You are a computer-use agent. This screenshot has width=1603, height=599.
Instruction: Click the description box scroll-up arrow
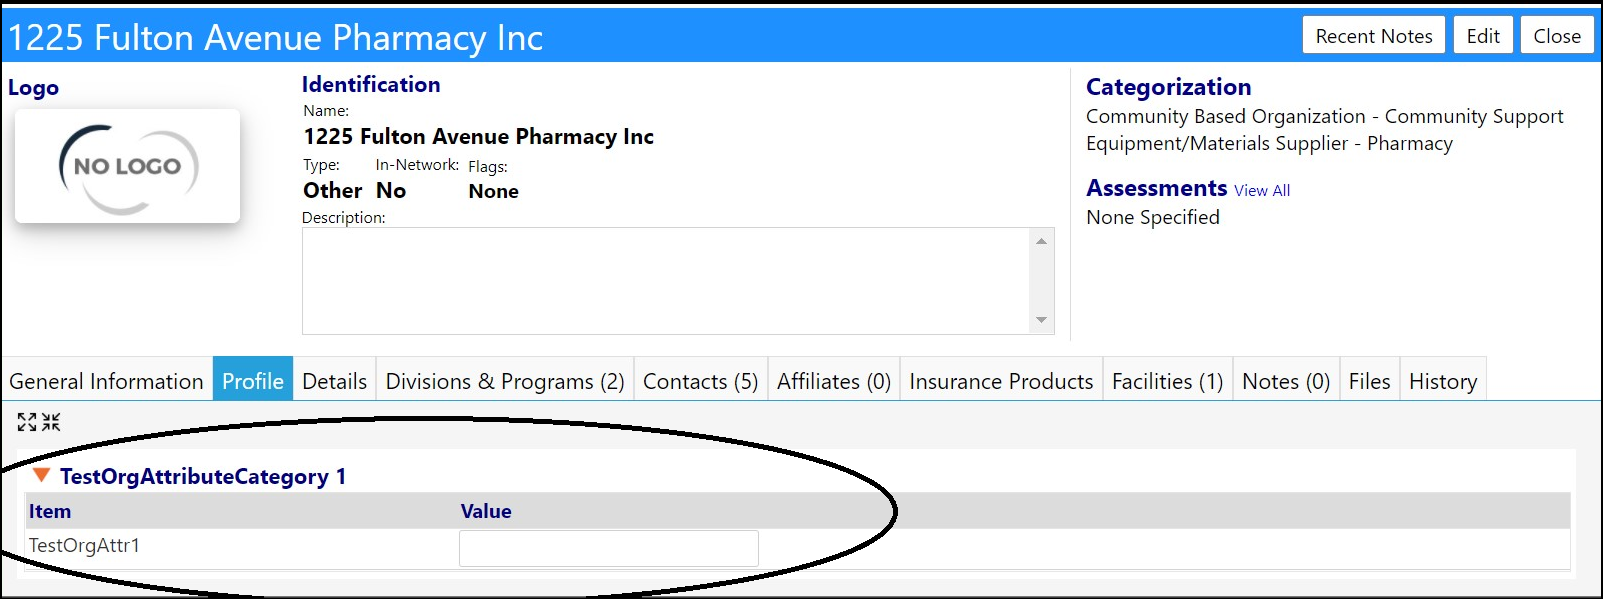1042,241
